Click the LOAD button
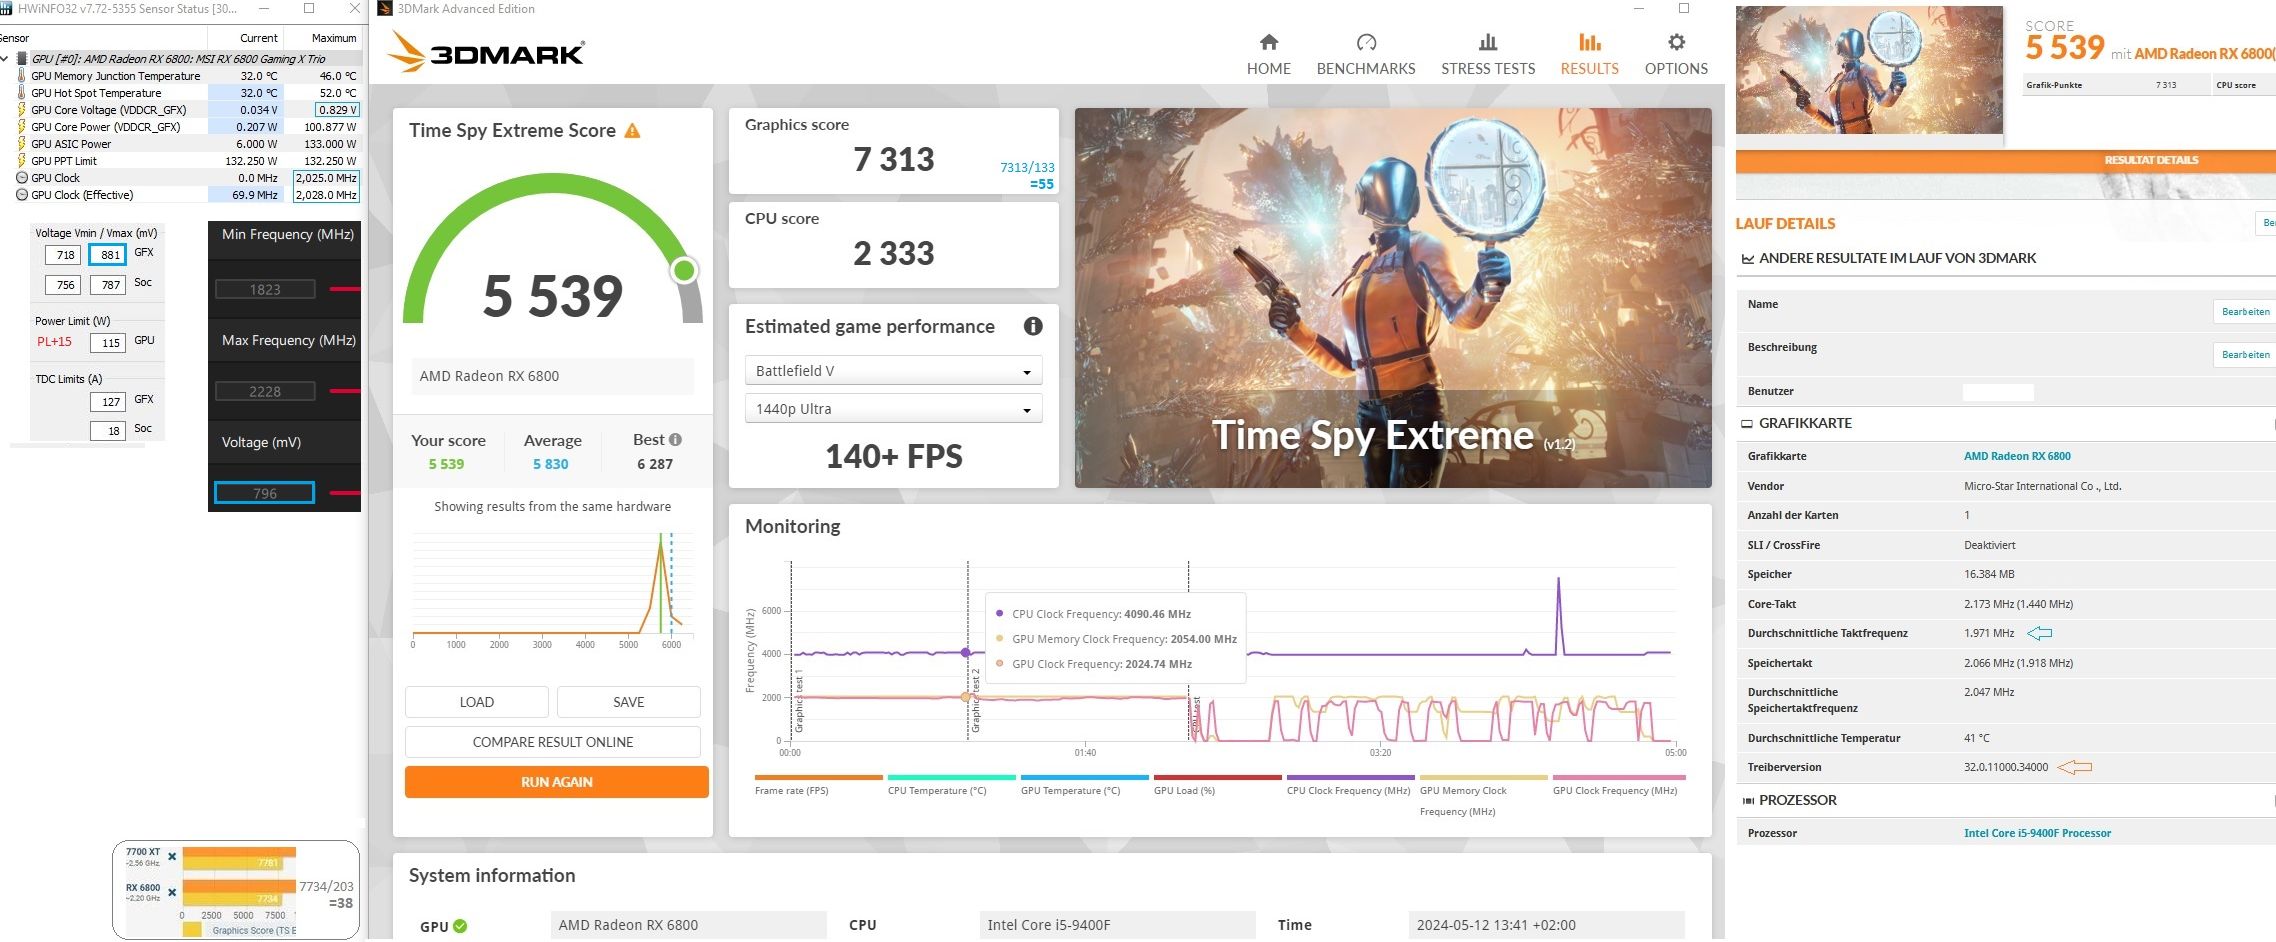 point(476,702)
